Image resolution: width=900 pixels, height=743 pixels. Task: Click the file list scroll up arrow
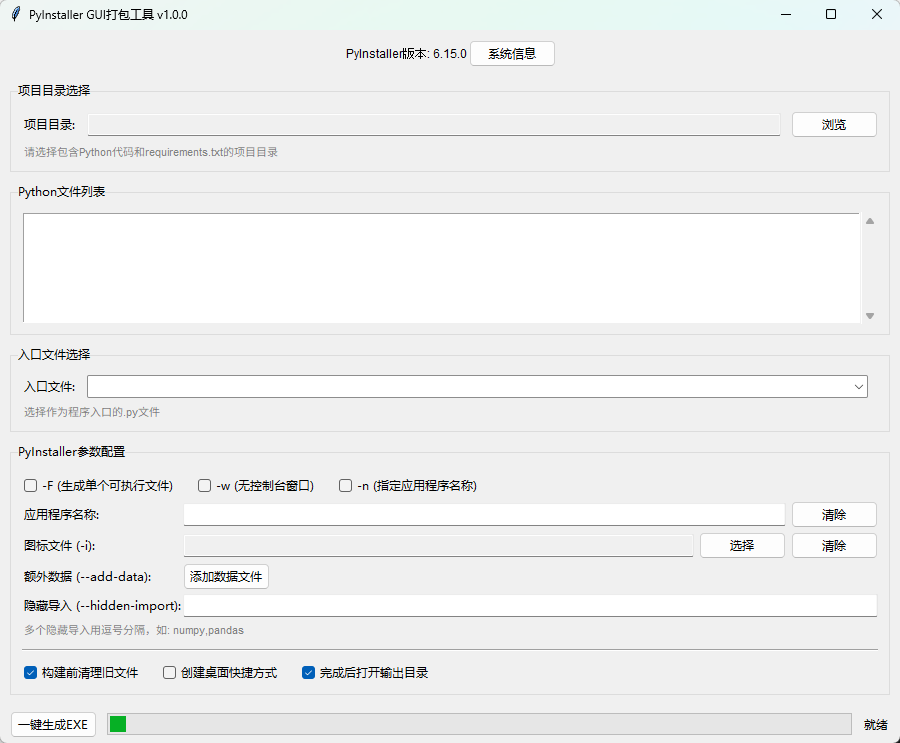pos(870,221)
